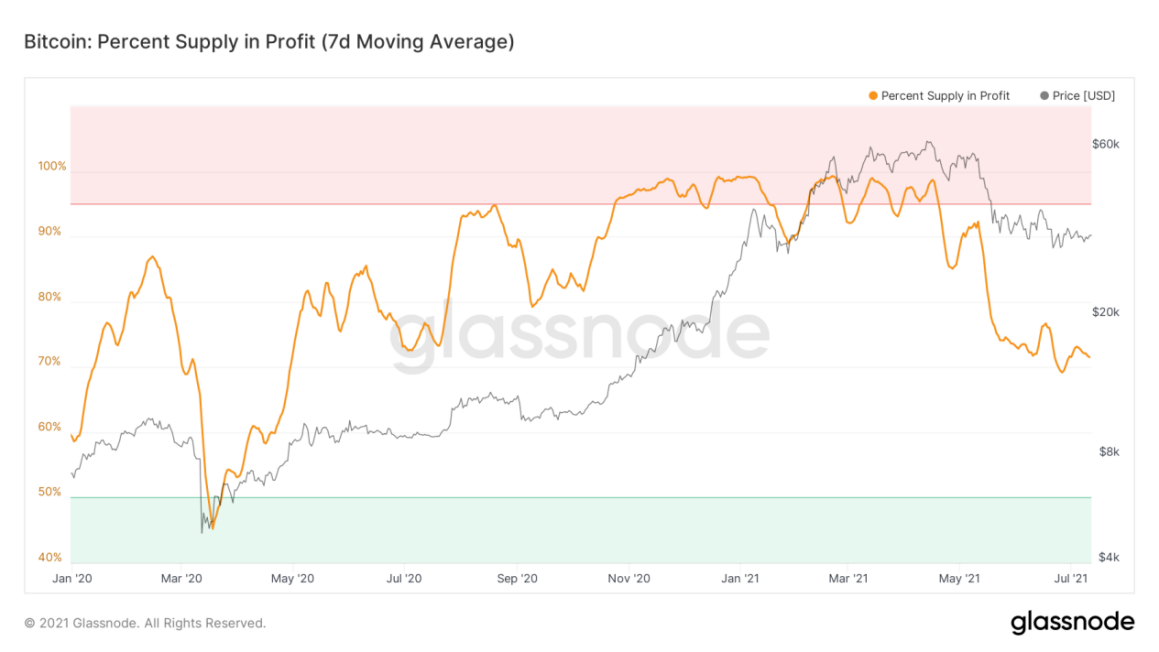Select the Jan '20 date axis label
Screen dimensions: 1159x652
click(x=73, y=578)
